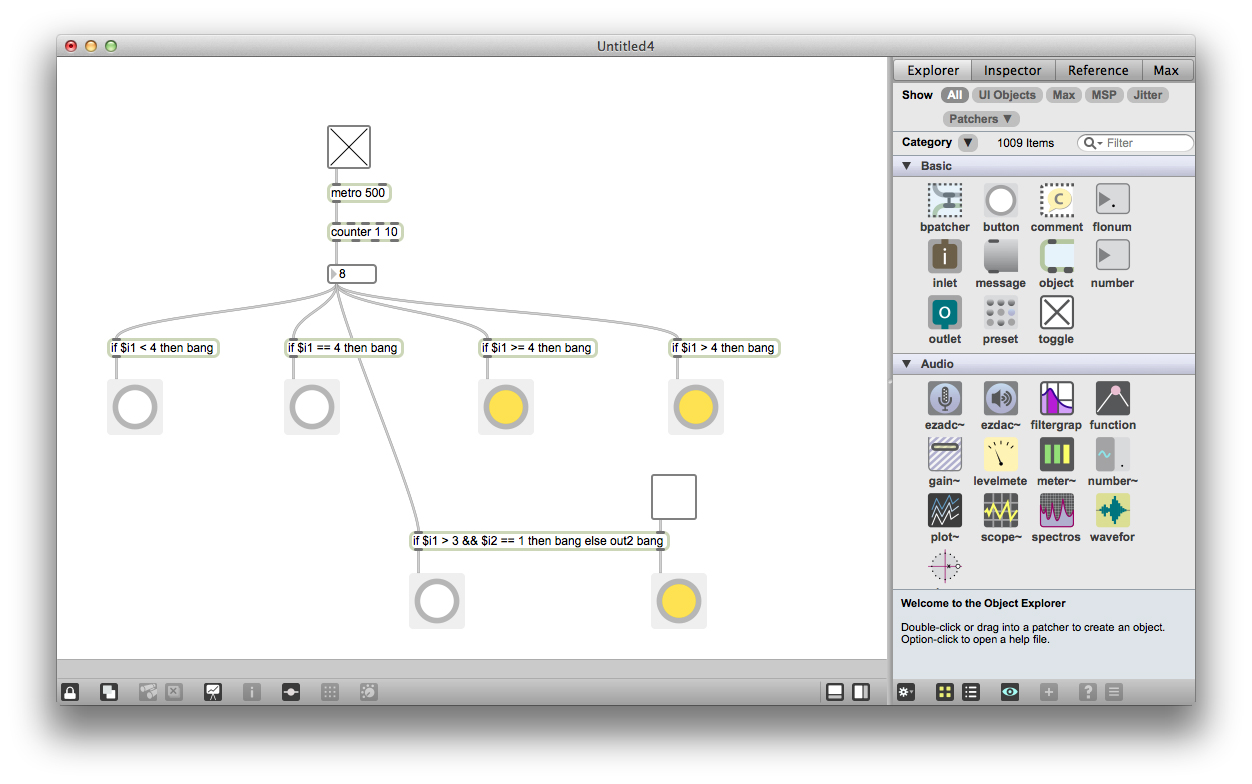Select the outlet object icon
The width and height of the screenshot is (1252, 784).
(945, 312)
